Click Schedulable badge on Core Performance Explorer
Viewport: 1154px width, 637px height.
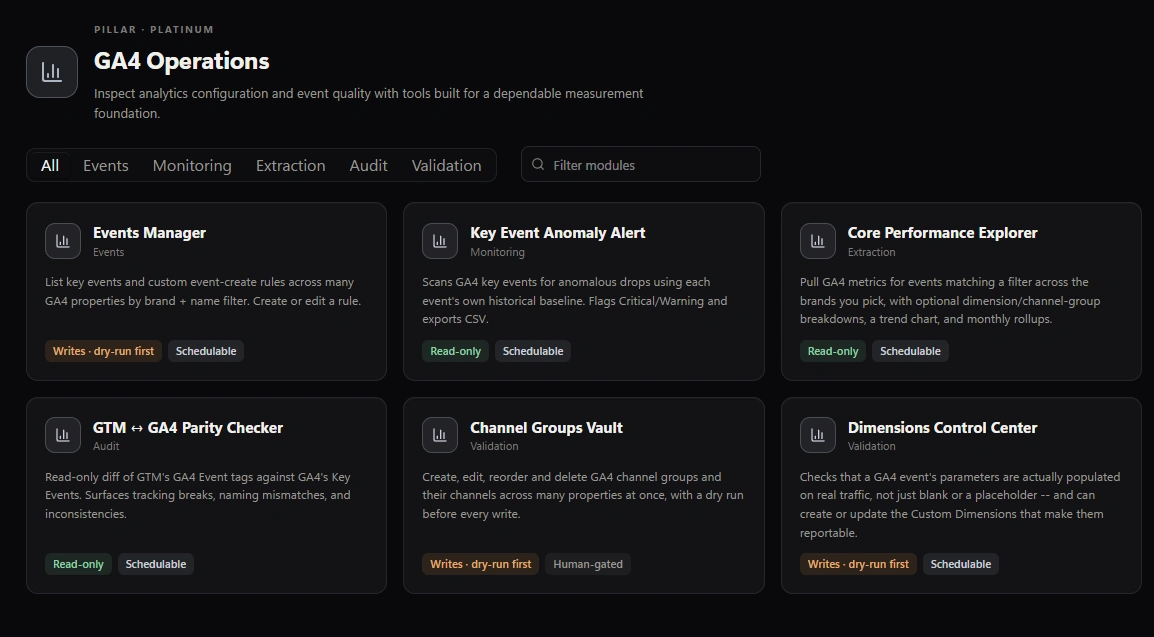(x=910, y=351)
